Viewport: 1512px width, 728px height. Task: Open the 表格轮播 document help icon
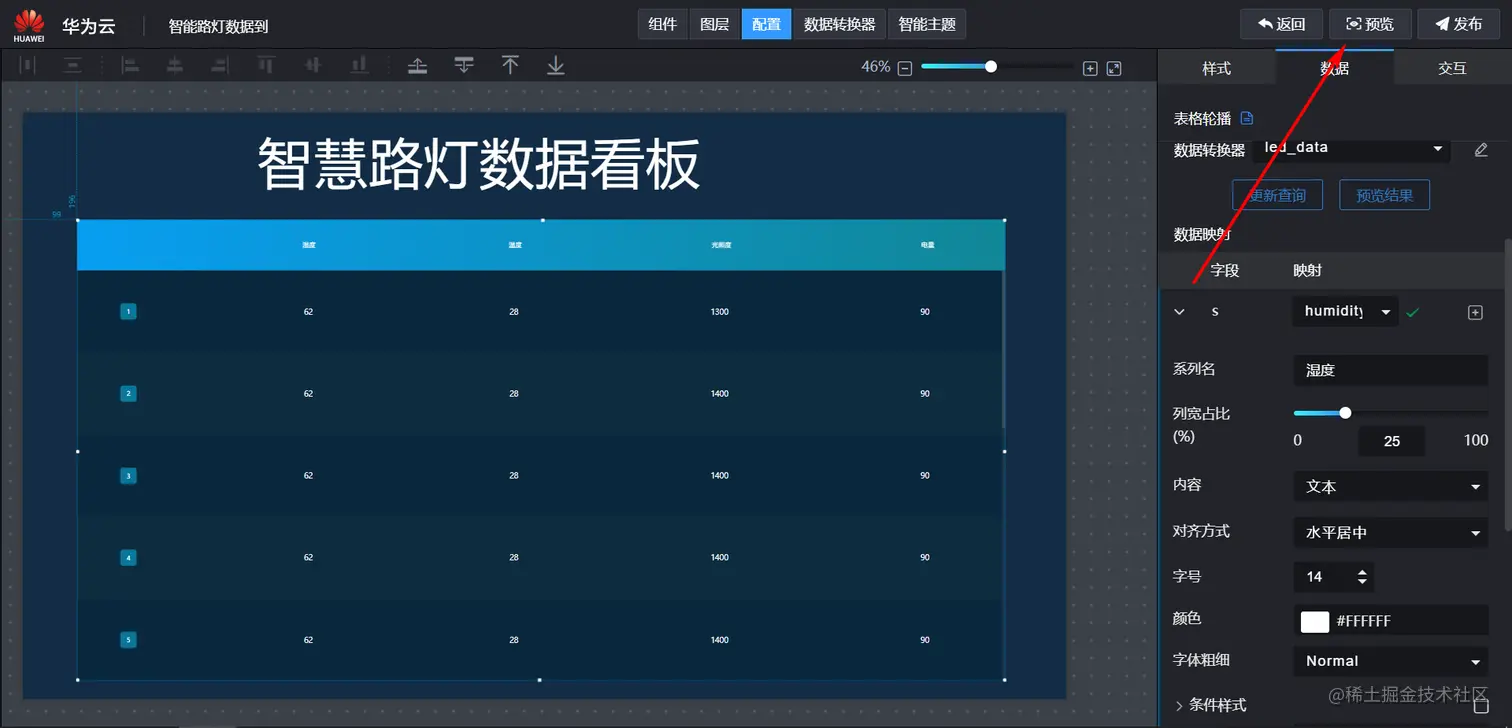[1247, 118]
